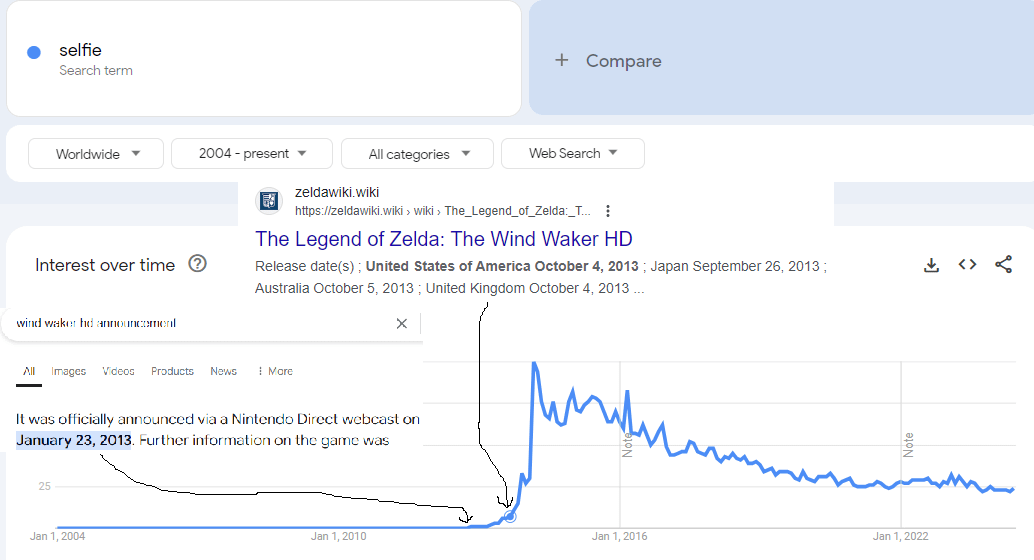This screenshot has height=560, width=1034.
Task: Open the Web Search type dropdown
Action: pyautogui.click(x=572, y=154)
